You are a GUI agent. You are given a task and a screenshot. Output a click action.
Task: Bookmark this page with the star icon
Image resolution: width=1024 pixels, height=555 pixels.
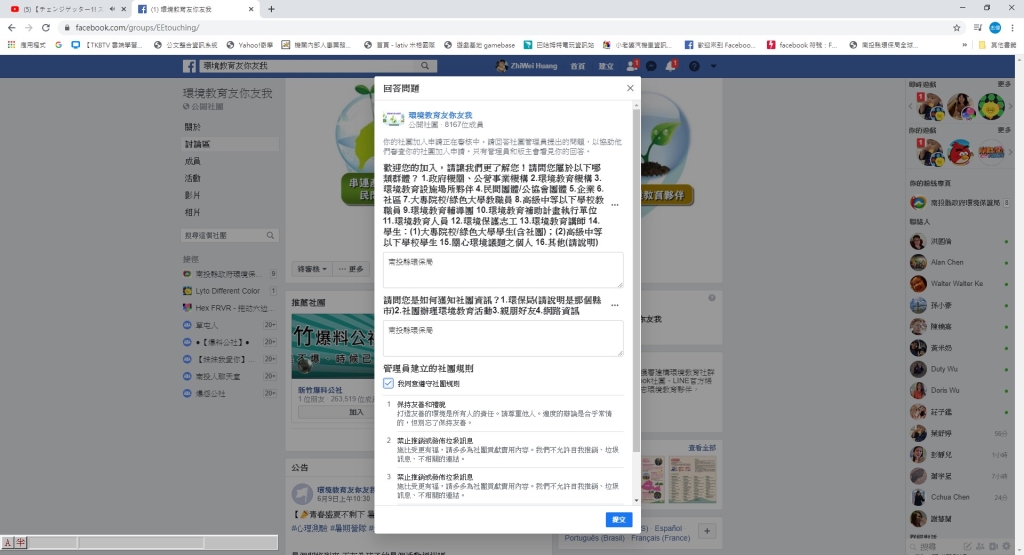point(957,27)
